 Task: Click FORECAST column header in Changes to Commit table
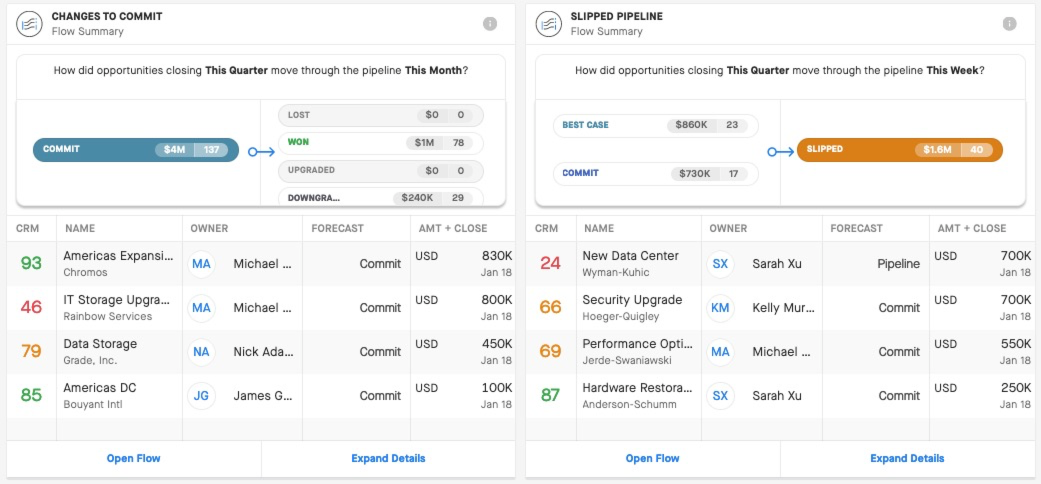coord(337,228)
